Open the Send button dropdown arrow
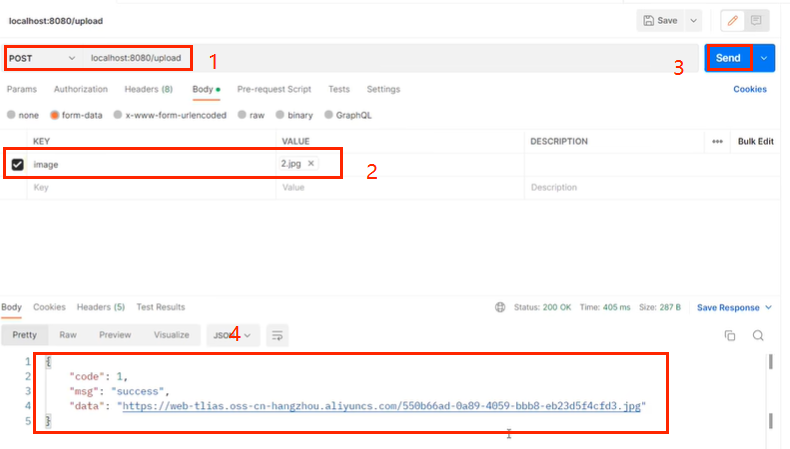The height and width of the screenshot is (449, 790). coord(764,58)
